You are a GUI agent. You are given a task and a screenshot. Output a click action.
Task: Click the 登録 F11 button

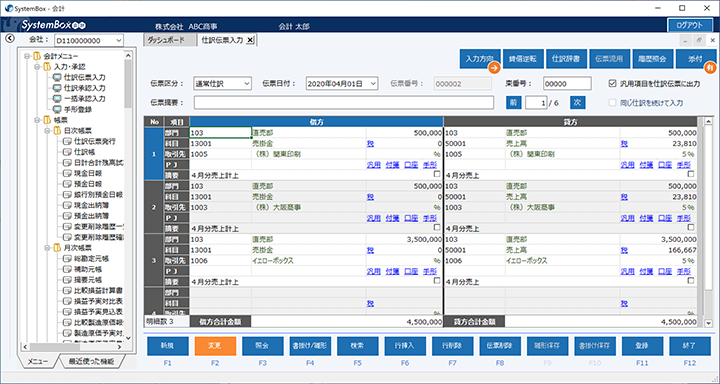642,346
